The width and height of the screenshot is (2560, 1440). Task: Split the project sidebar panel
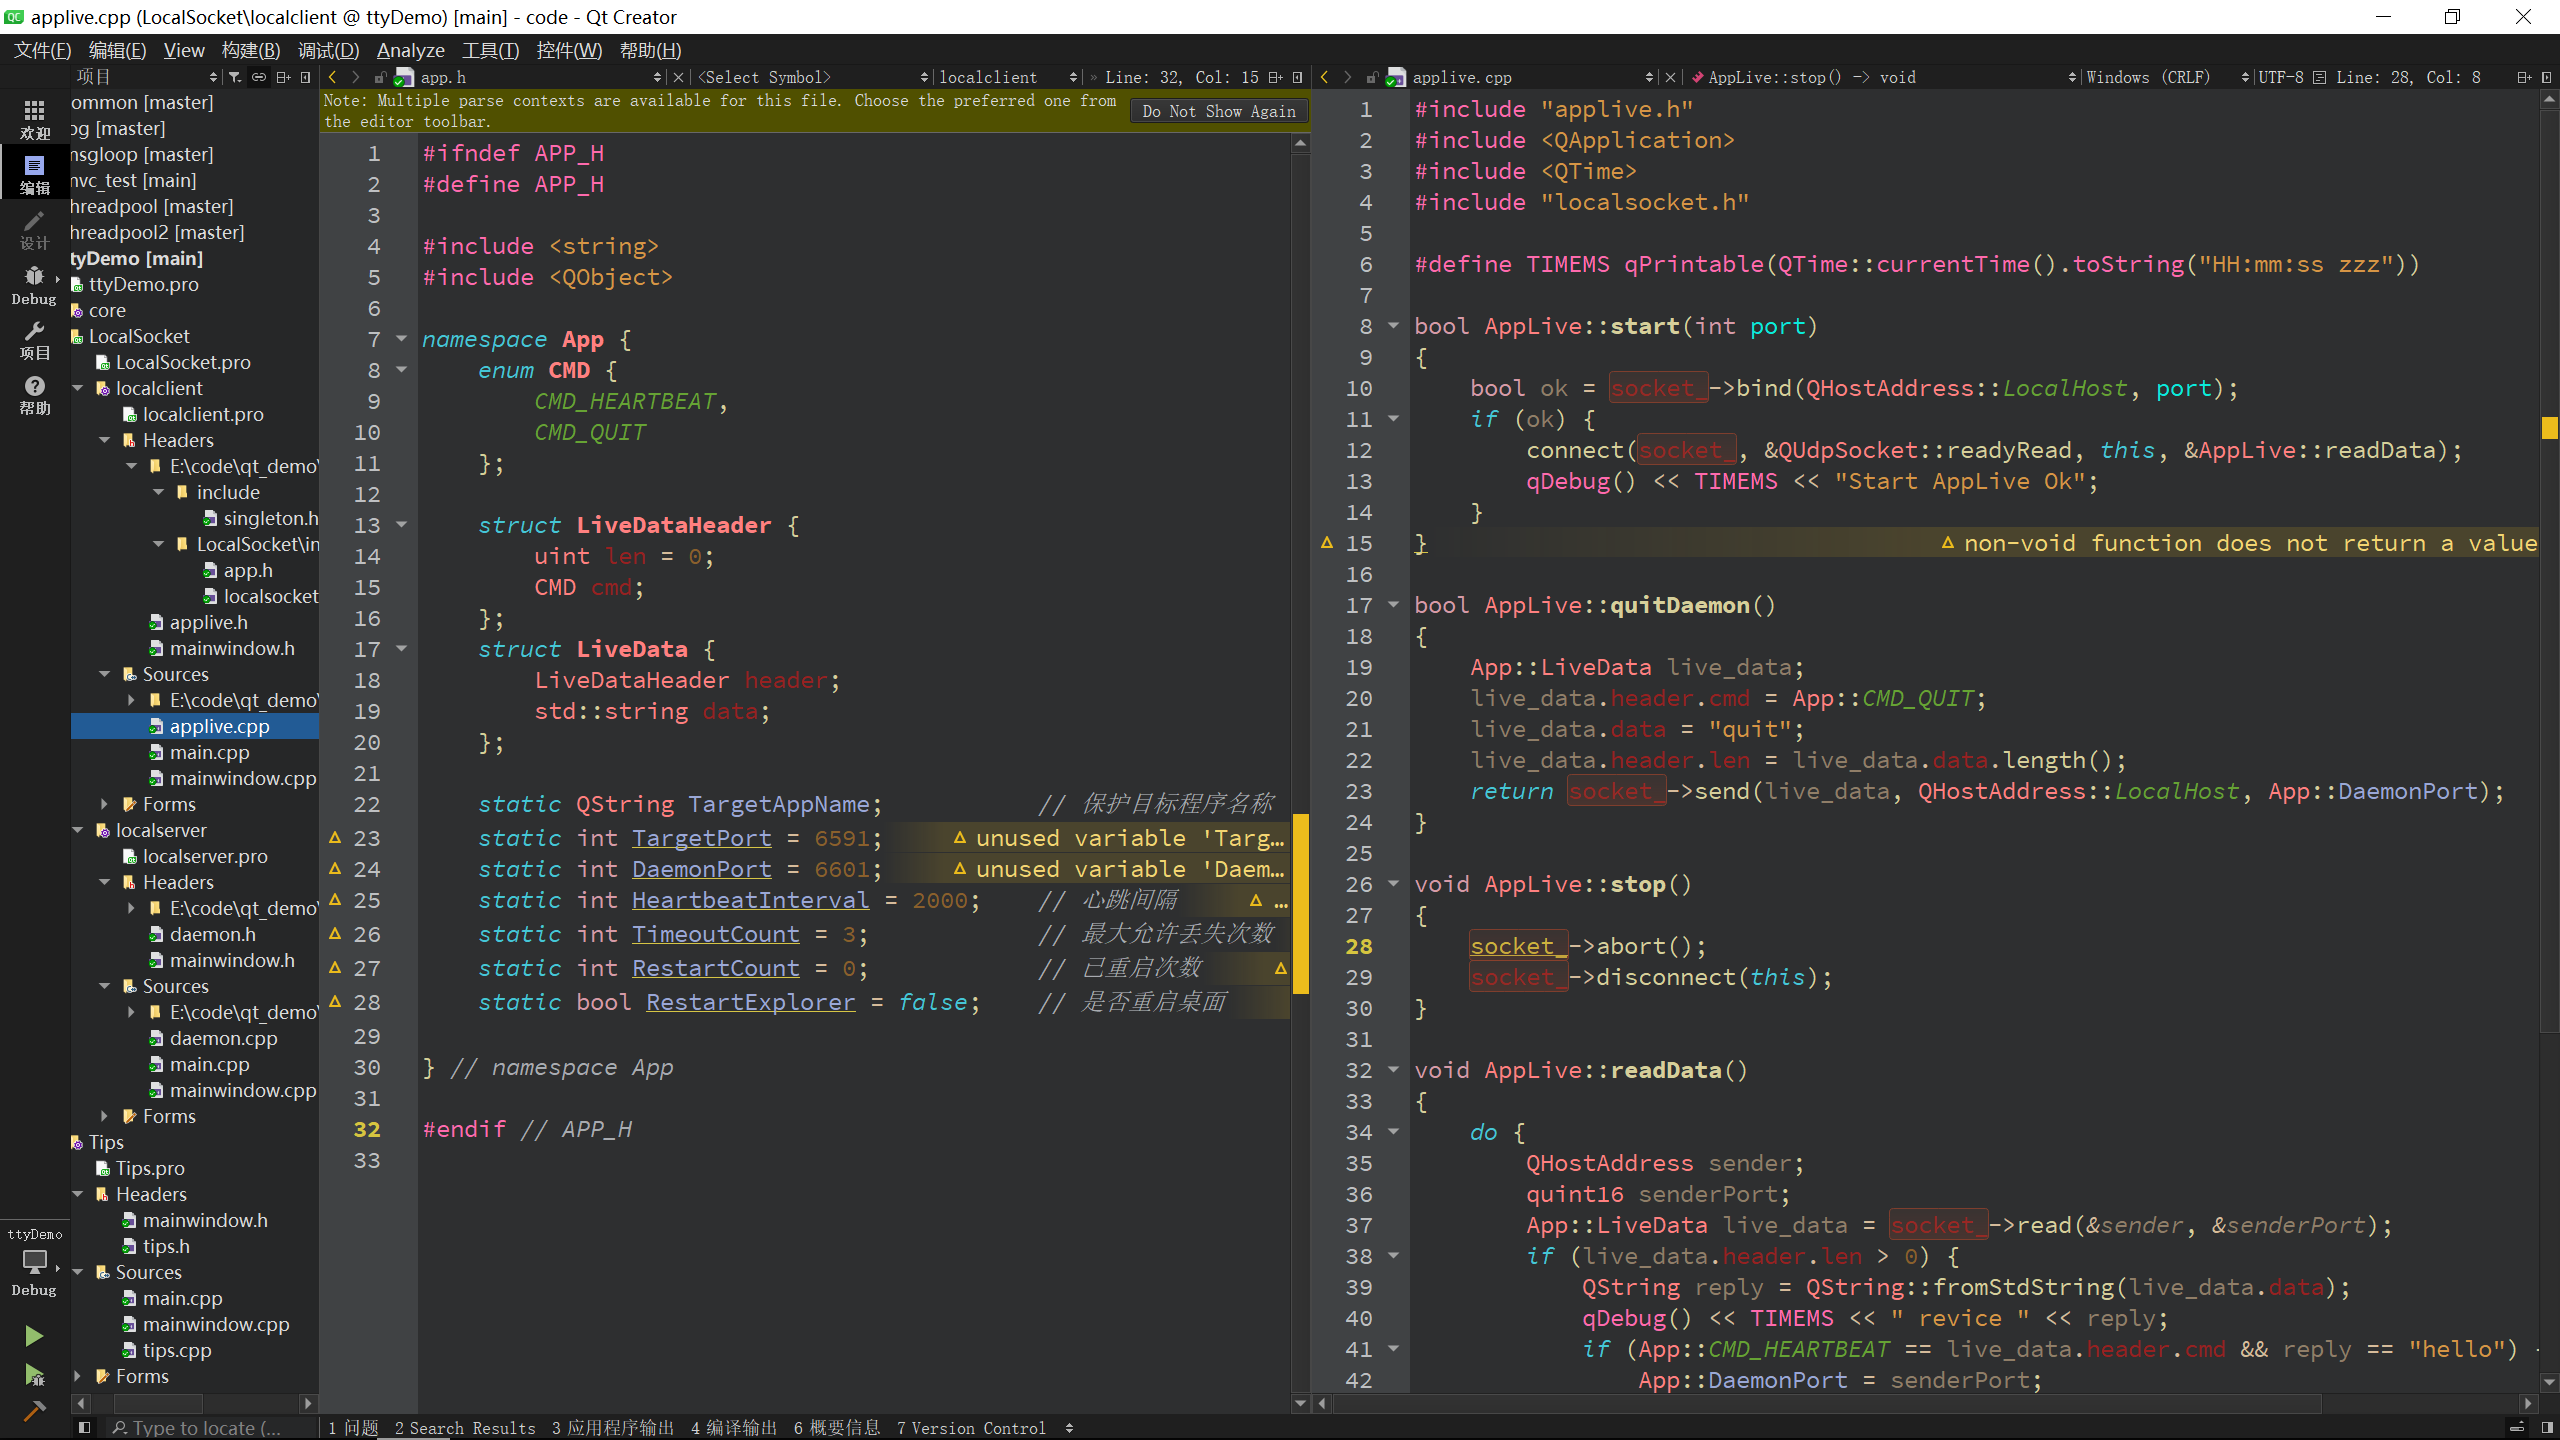click(x=283, y=77)
